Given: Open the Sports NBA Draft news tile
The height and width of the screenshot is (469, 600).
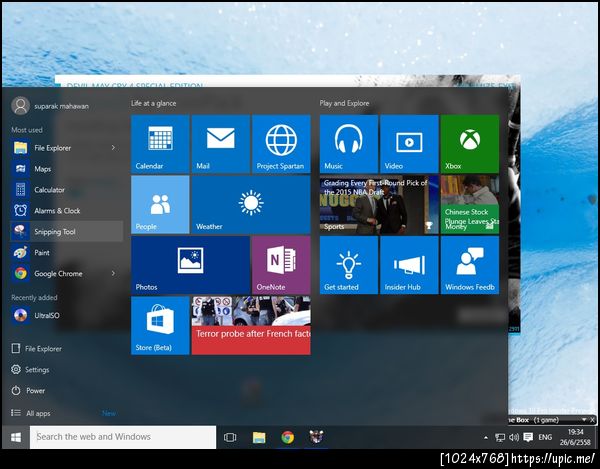Looking at the screenshot, I should pyautogui.click(x=379, y=204).
